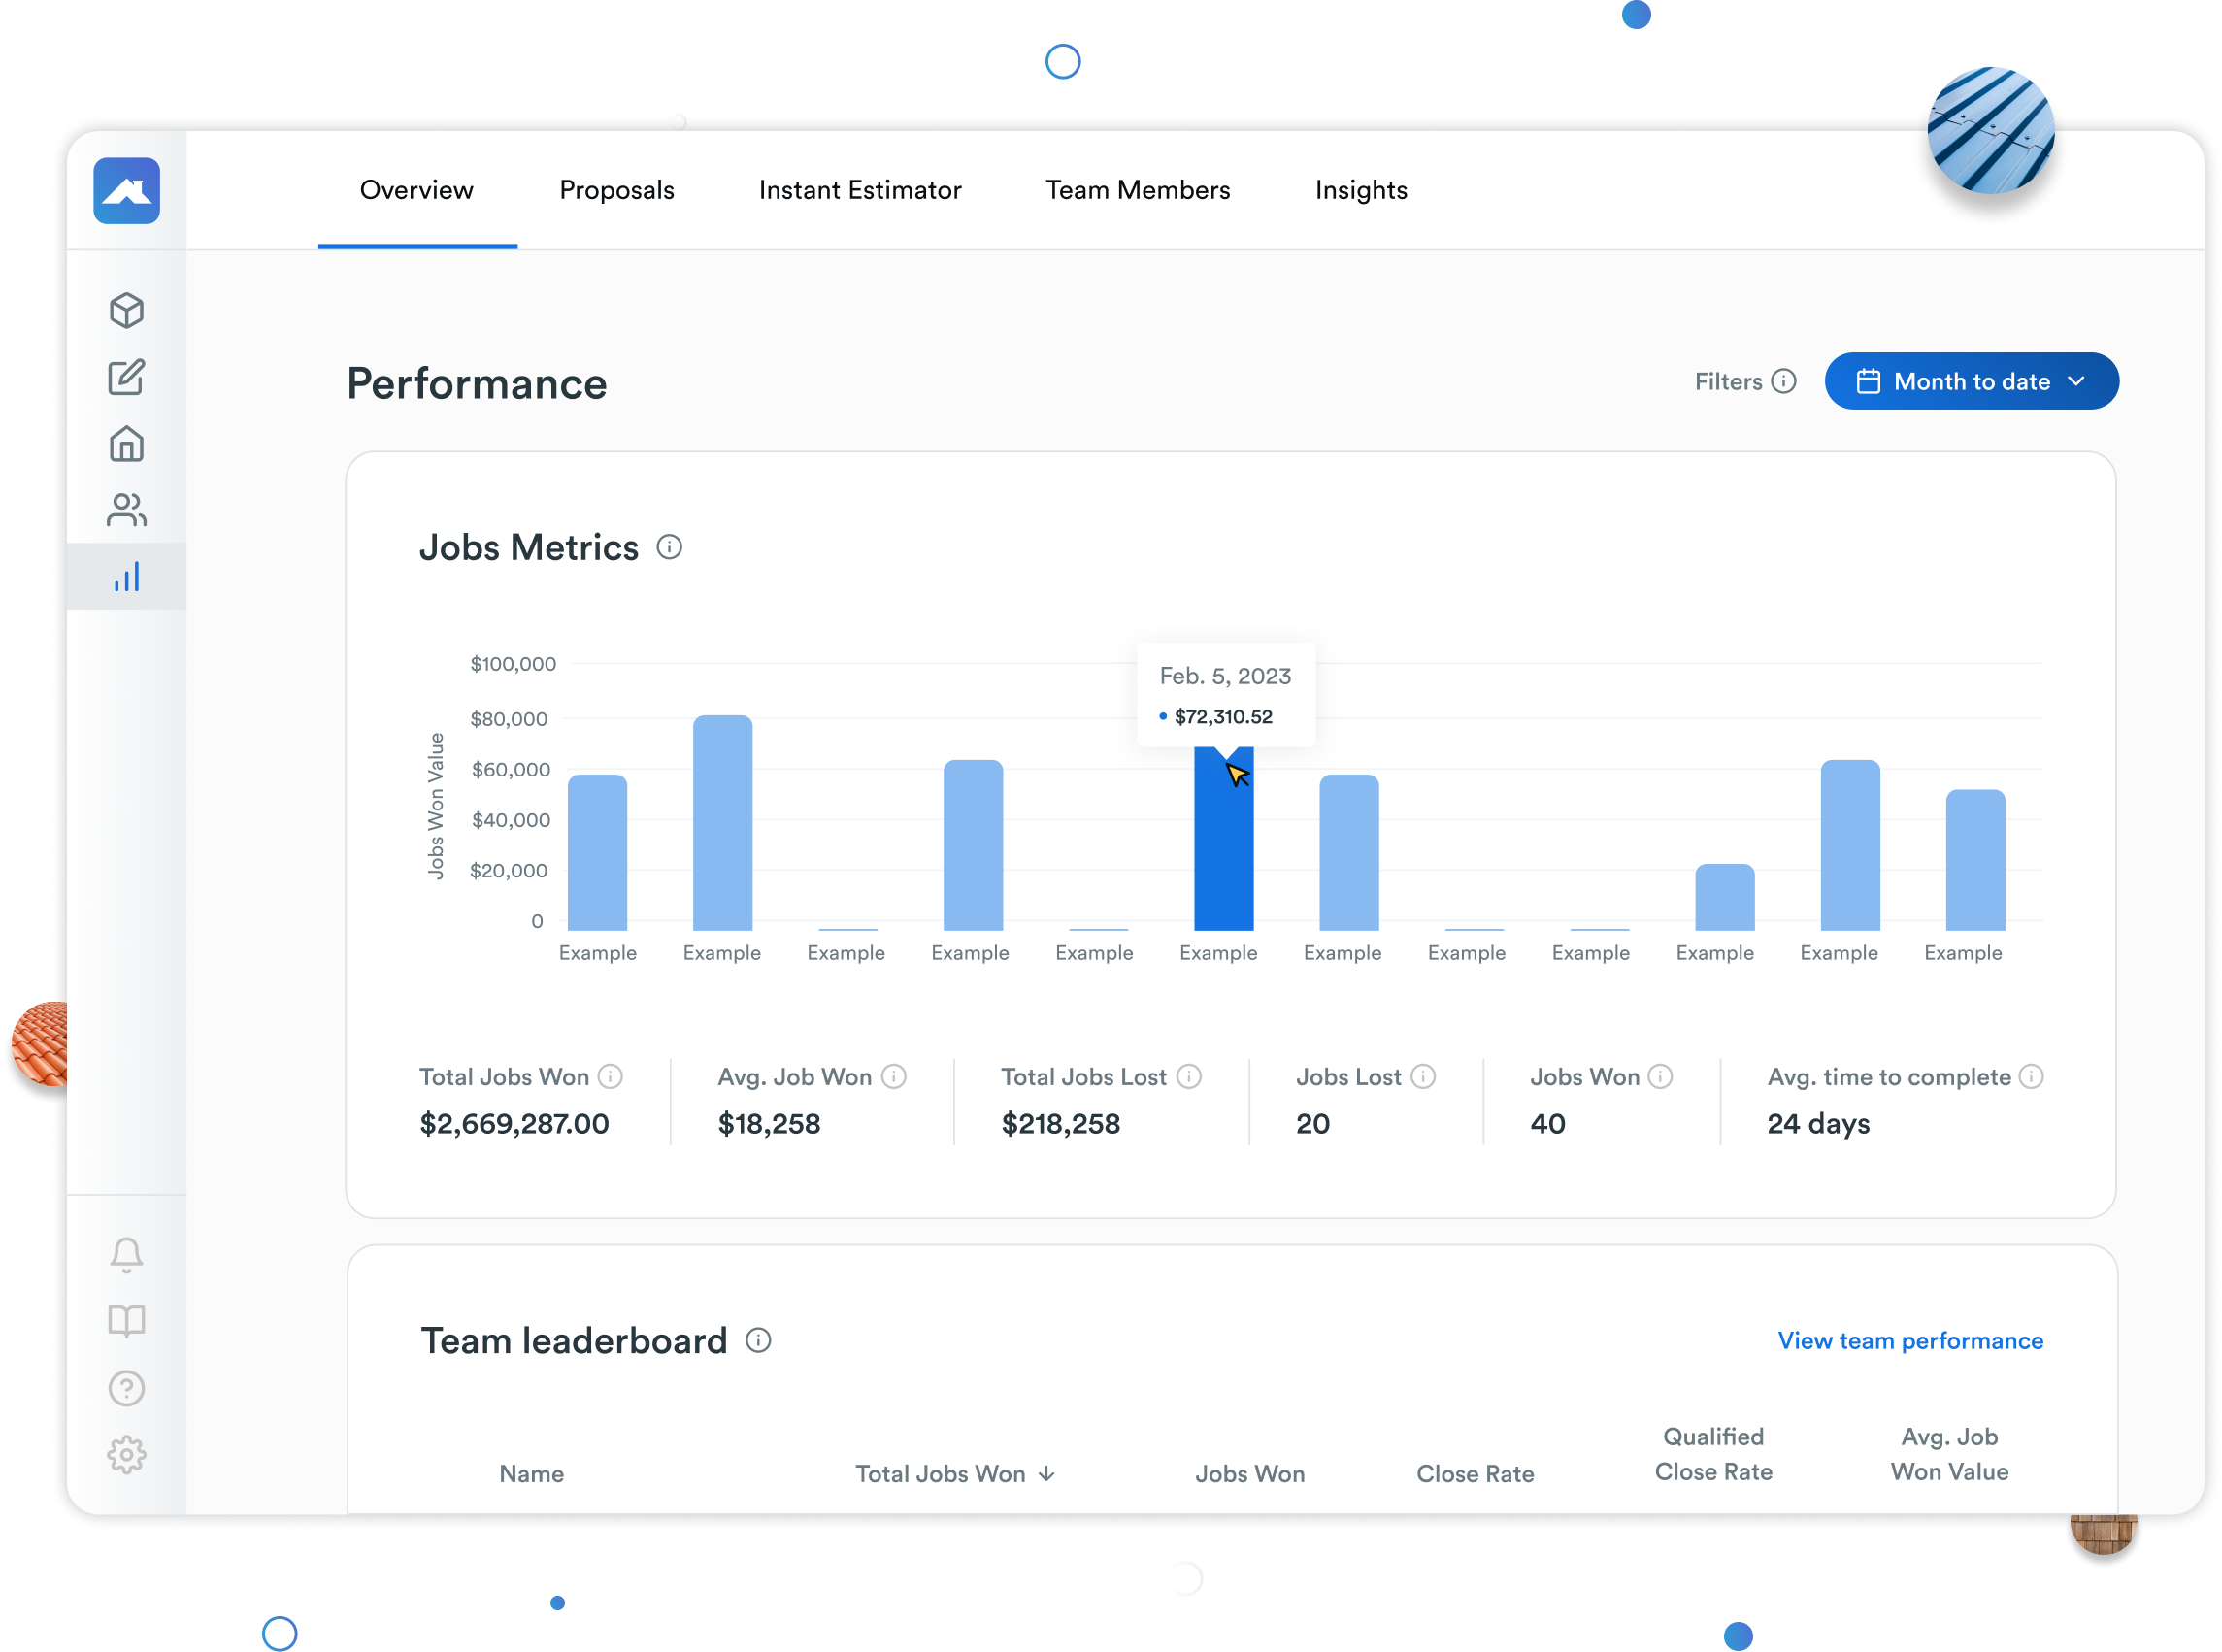
Task: Click the Team Members navigation item
Action: pos(1138,190)
